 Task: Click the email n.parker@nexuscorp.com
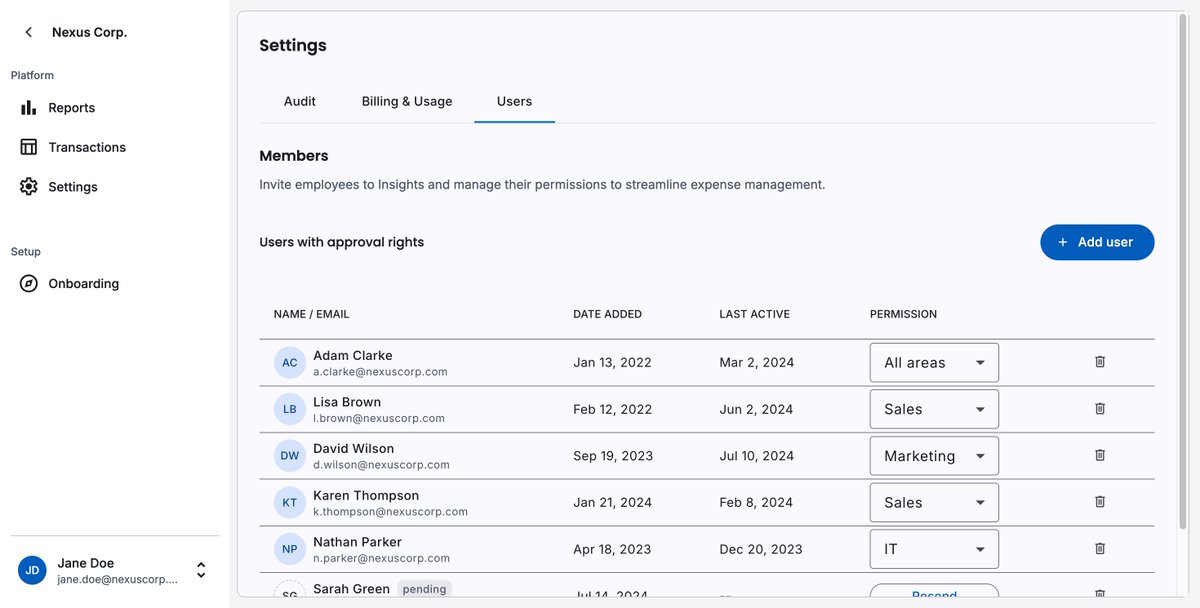coord(381,558)
